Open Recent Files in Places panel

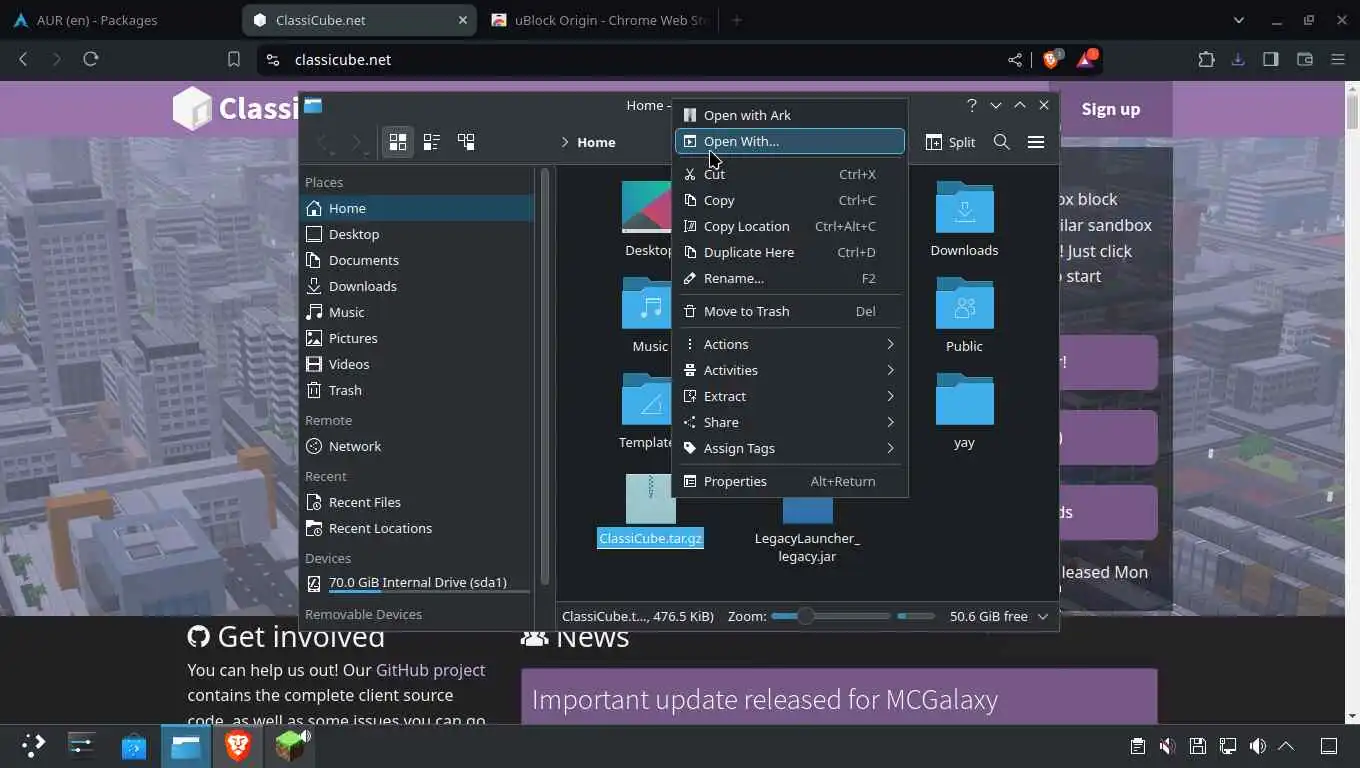click(x=418, y=502)
